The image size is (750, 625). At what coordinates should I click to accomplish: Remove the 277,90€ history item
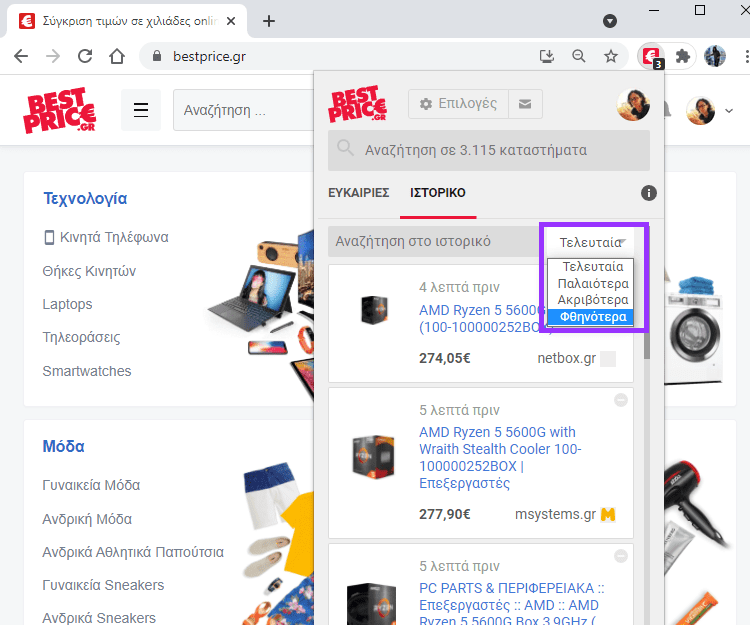621,400
